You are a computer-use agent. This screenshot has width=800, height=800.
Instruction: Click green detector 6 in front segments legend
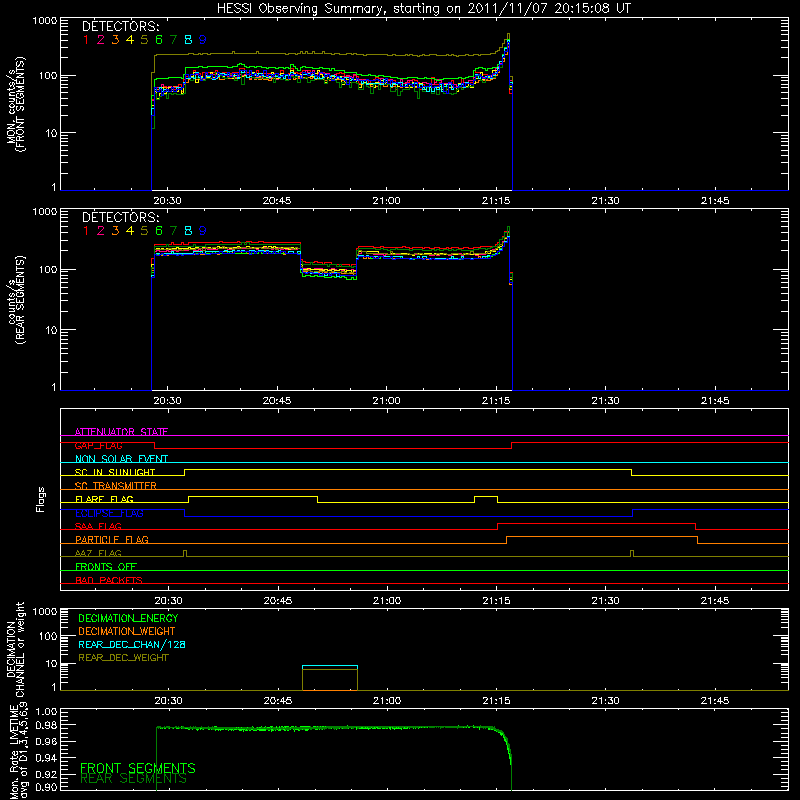click(x=159, y=40)
